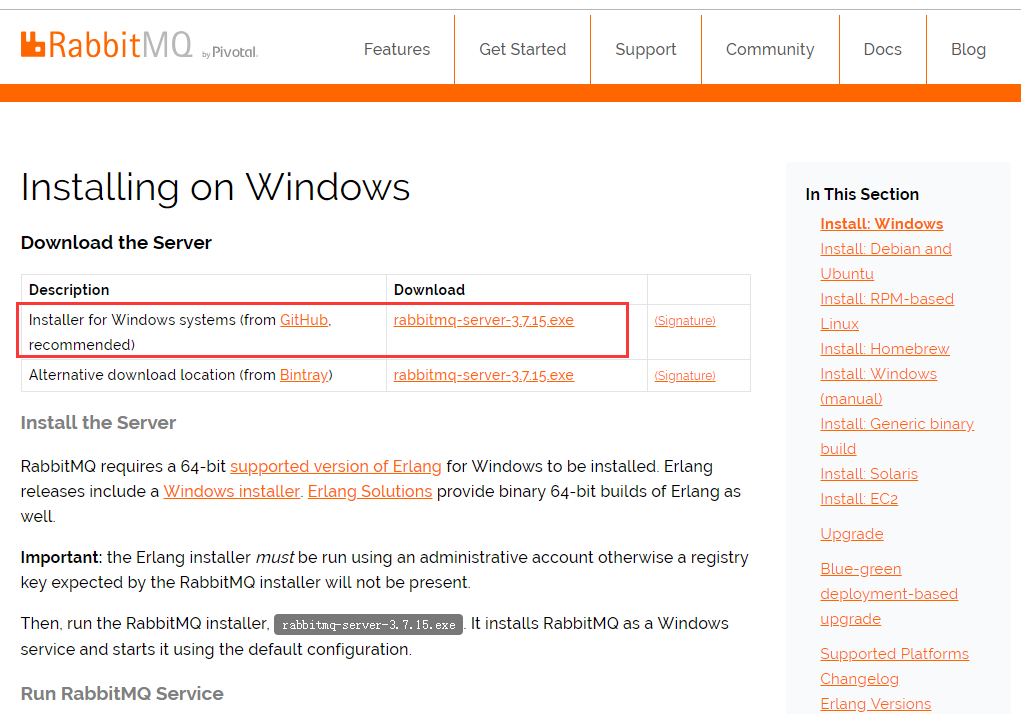Open Install: EC2 sidebar link
This screenshot has height=714, width=1021.
pyautogui.click(x=859, y=499)
